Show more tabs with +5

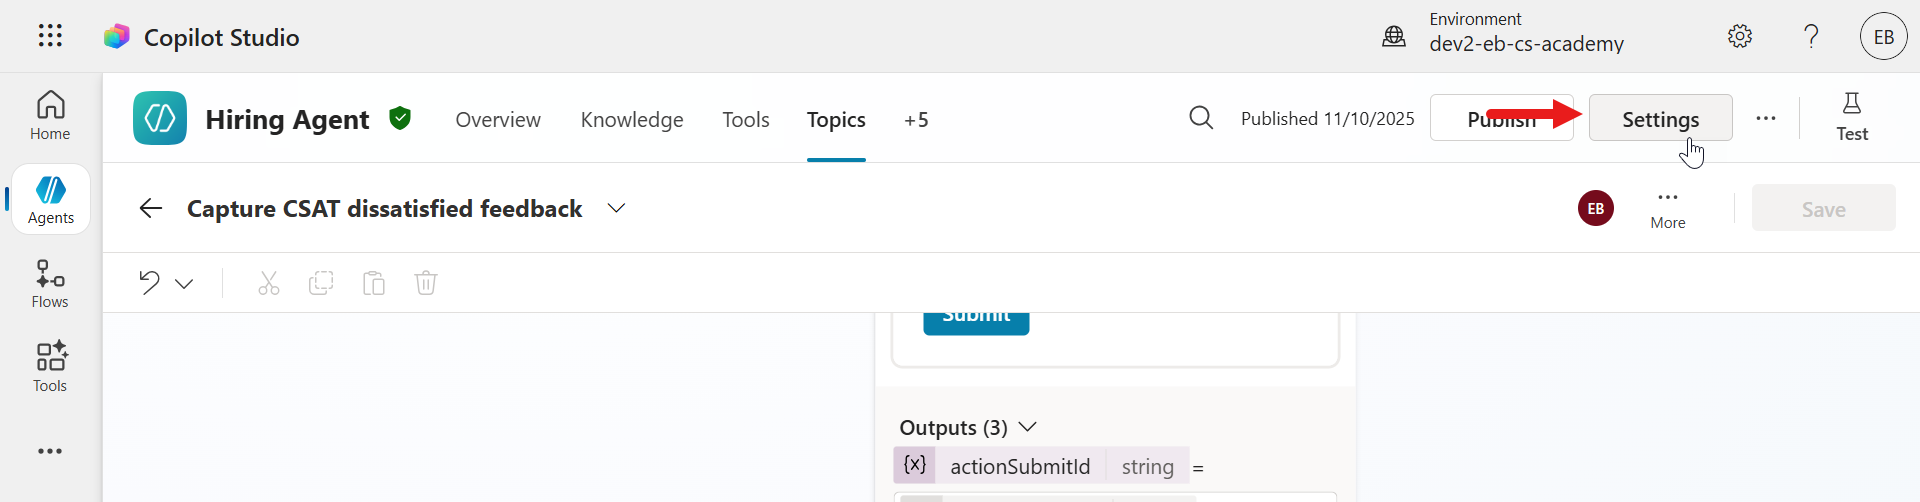[916, 120]
